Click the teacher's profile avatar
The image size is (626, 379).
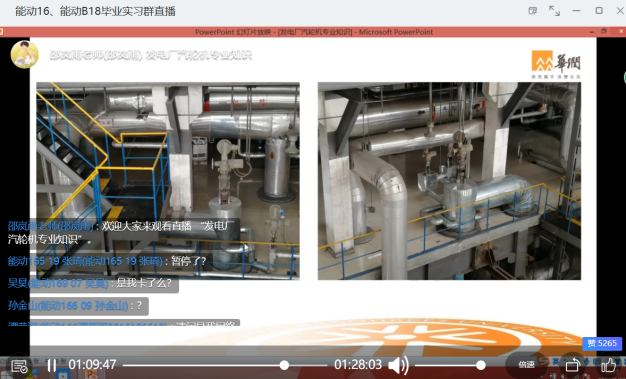click(x=25, y=54)
